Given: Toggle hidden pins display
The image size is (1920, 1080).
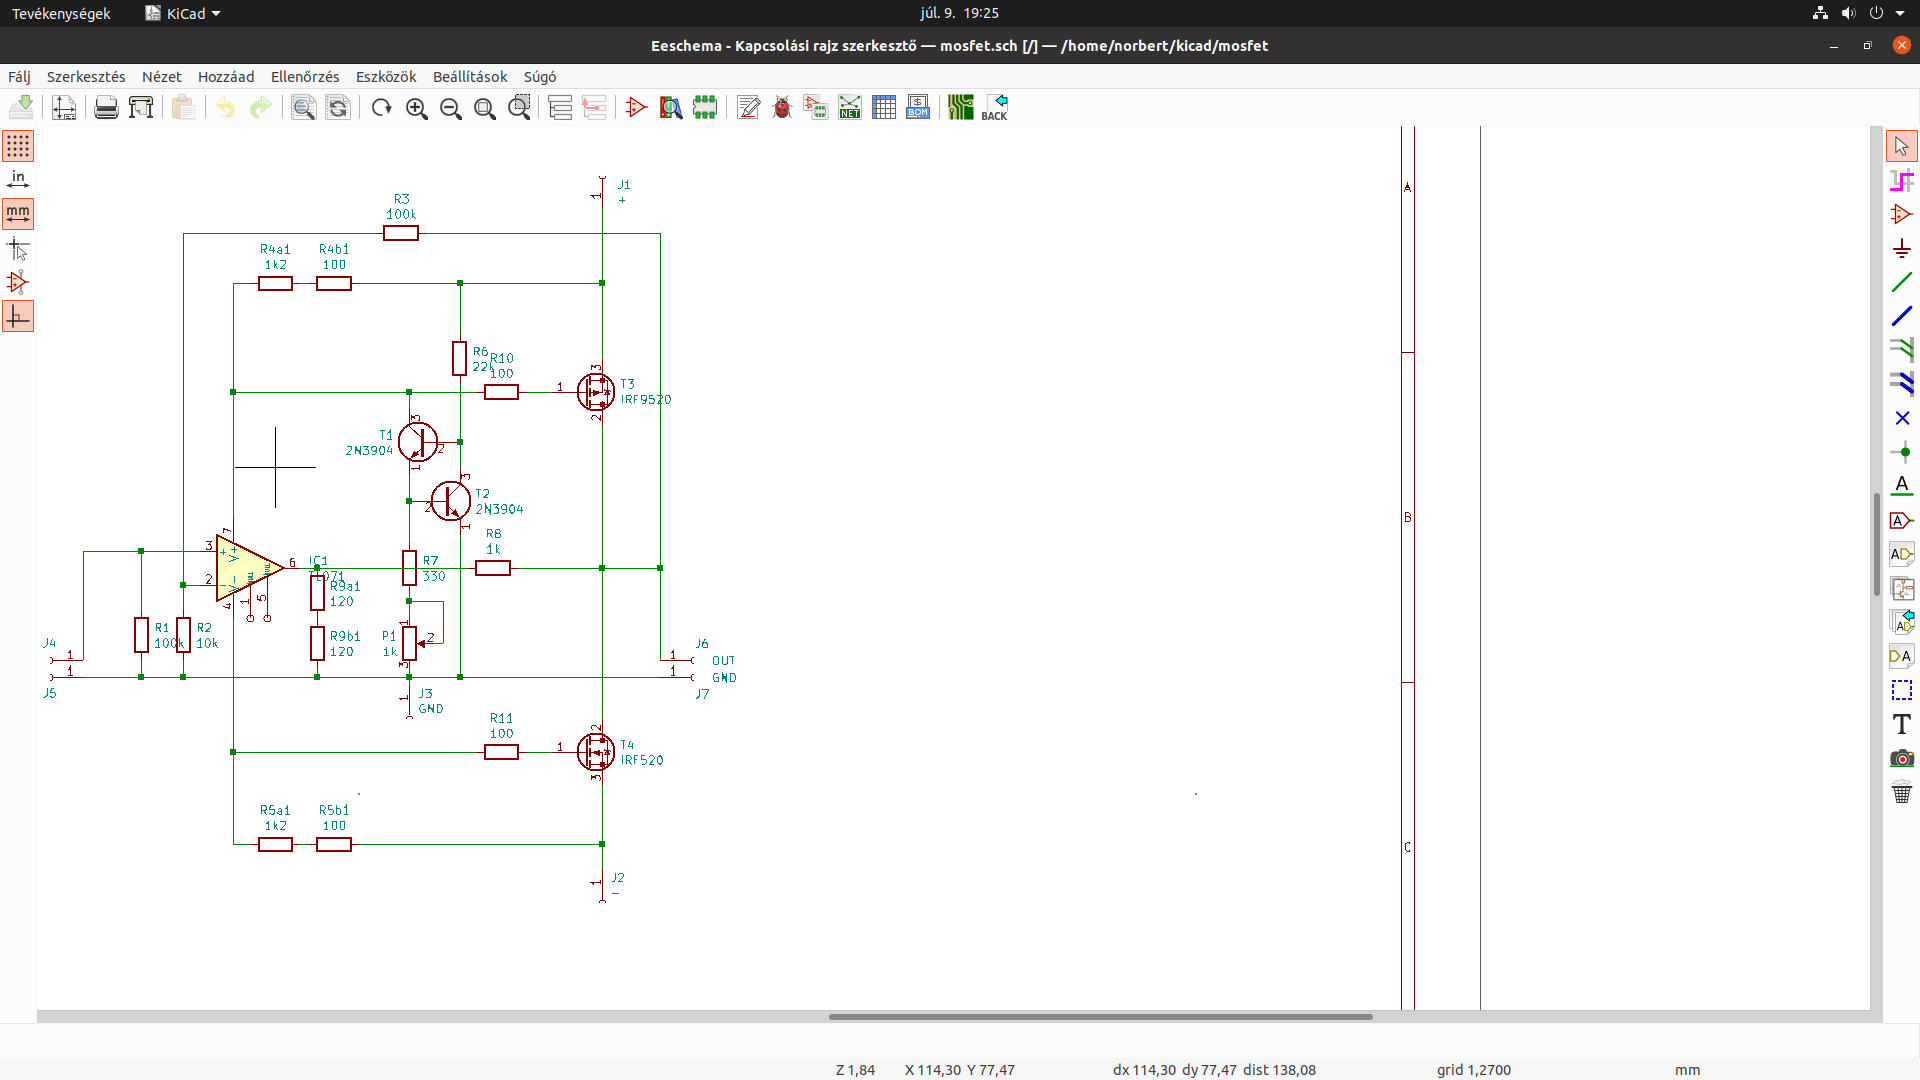Looking at the screenshot, I should click(18, 282).
